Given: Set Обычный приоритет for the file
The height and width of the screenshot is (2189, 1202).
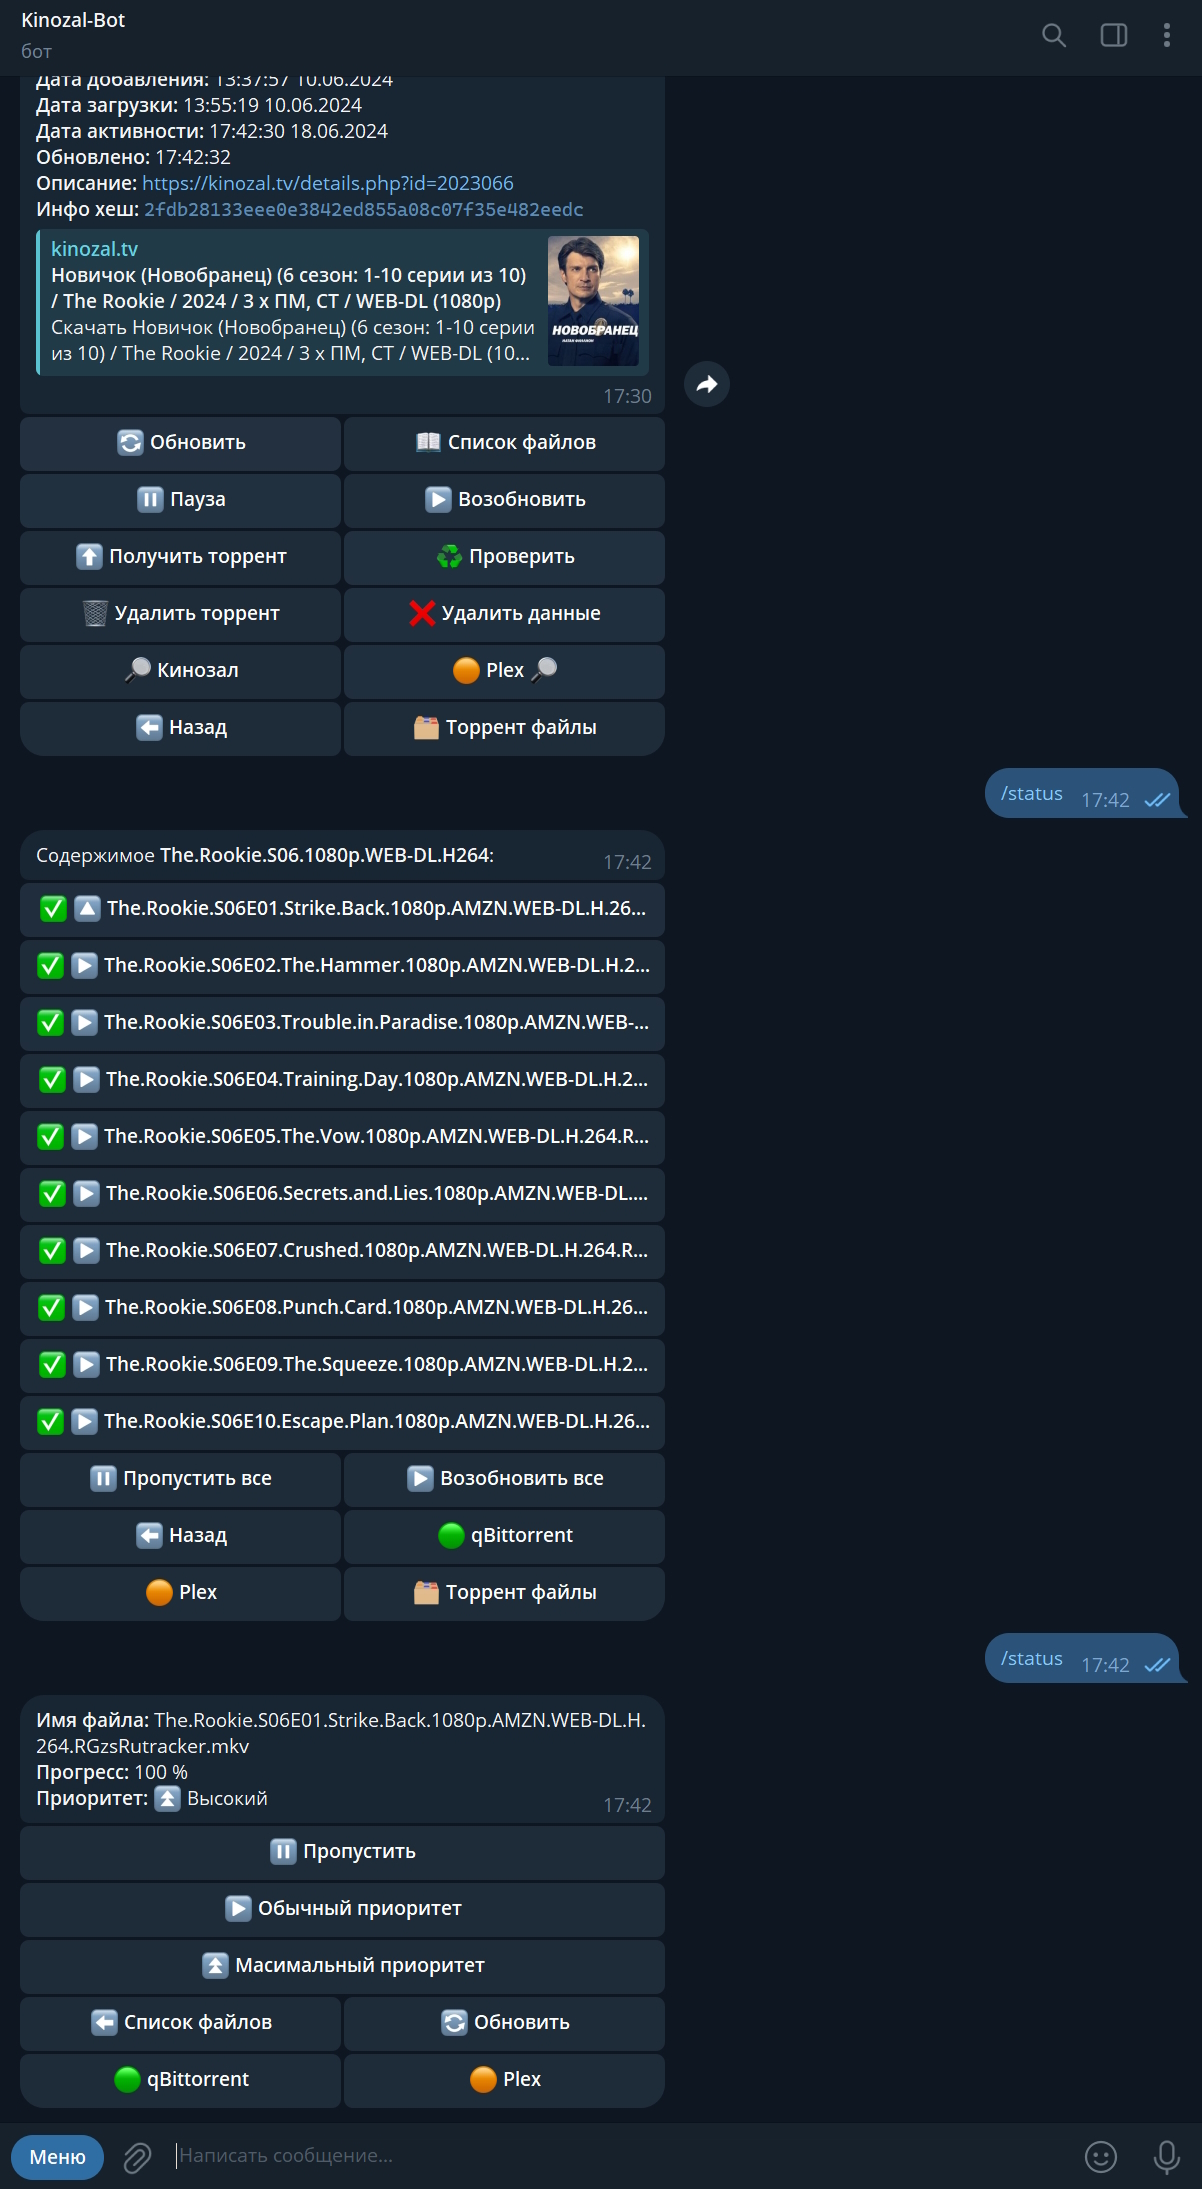Looking at the screenshot, I should coord(342,1908).
